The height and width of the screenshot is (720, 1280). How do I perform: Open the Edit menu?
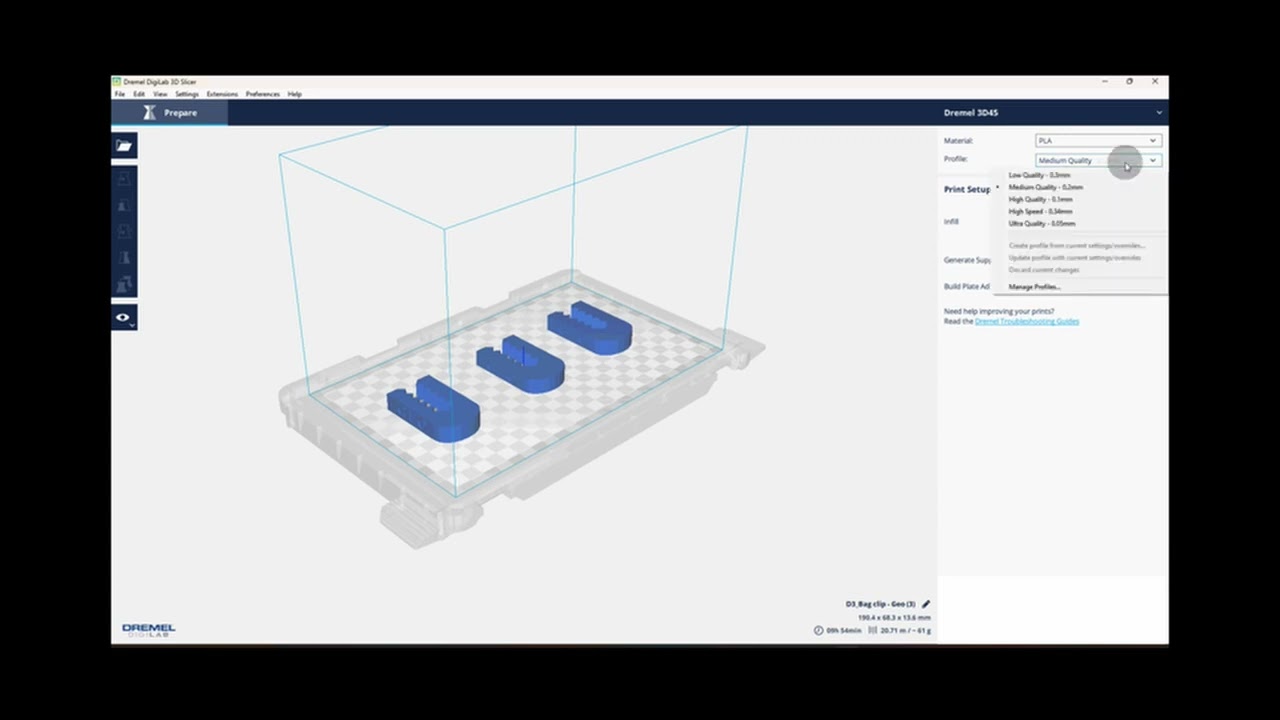[139, 94]
